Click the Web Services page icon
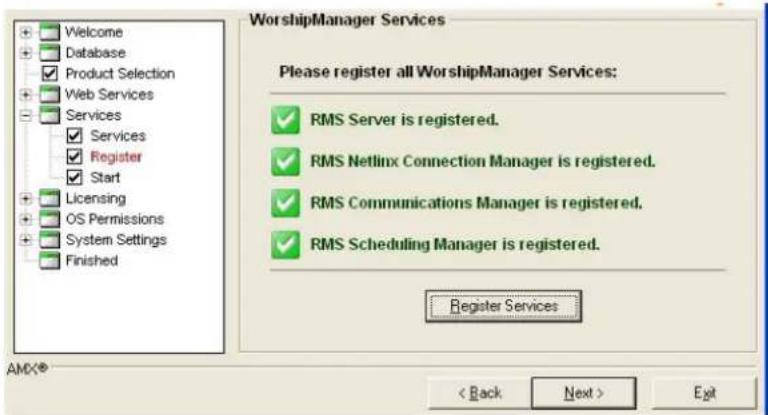Image resolution: width=768 pixels, height=415 pixels. tap(49, 94)
